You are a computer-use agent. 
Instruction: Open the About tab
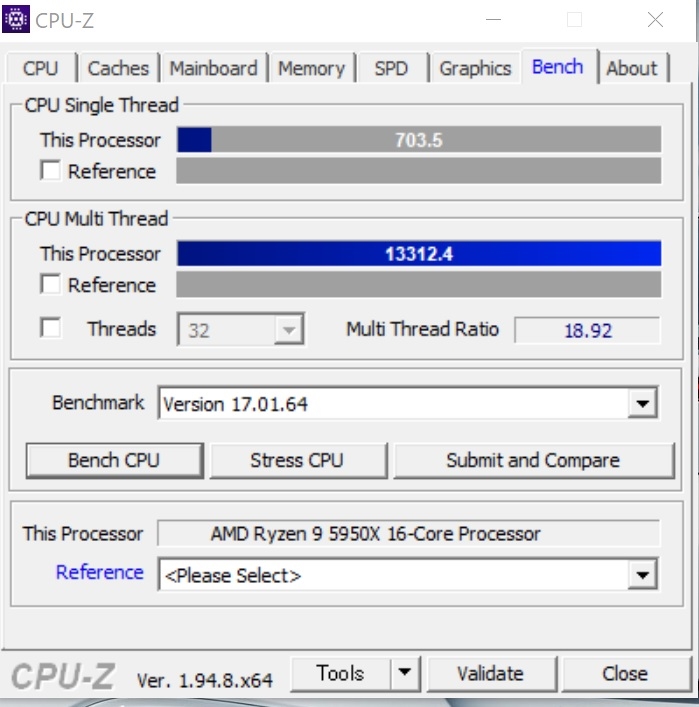tap(632, 69)
